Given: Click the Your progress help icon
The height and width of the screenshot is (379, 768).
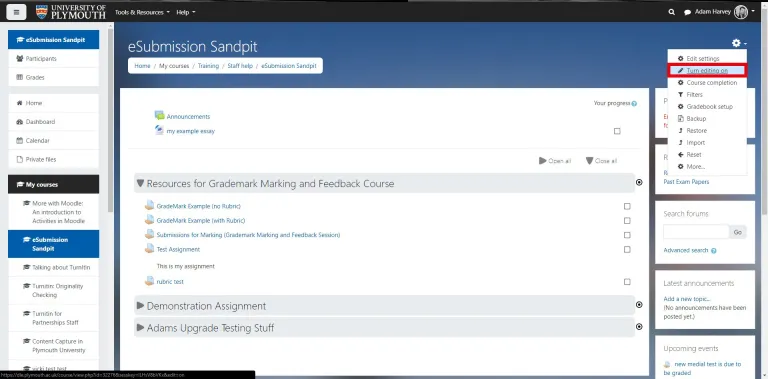Looking at the screenshot, I should (x=634, y=104).
